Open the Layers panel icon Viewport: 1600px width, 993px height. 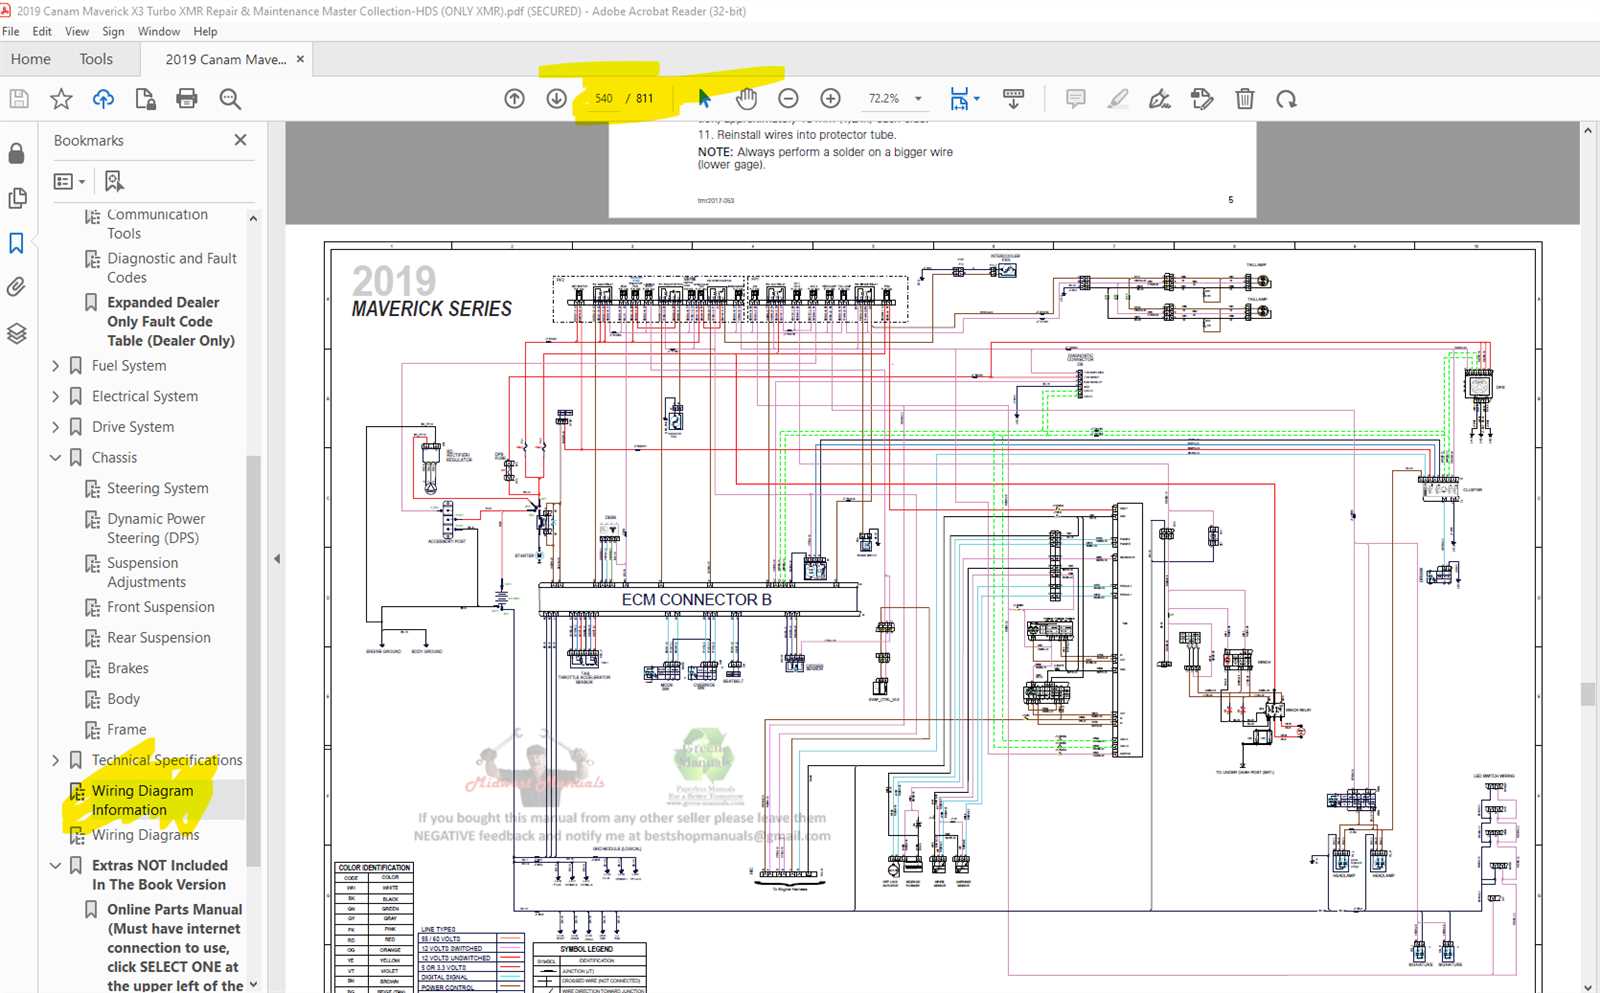[x=16, y=333]
